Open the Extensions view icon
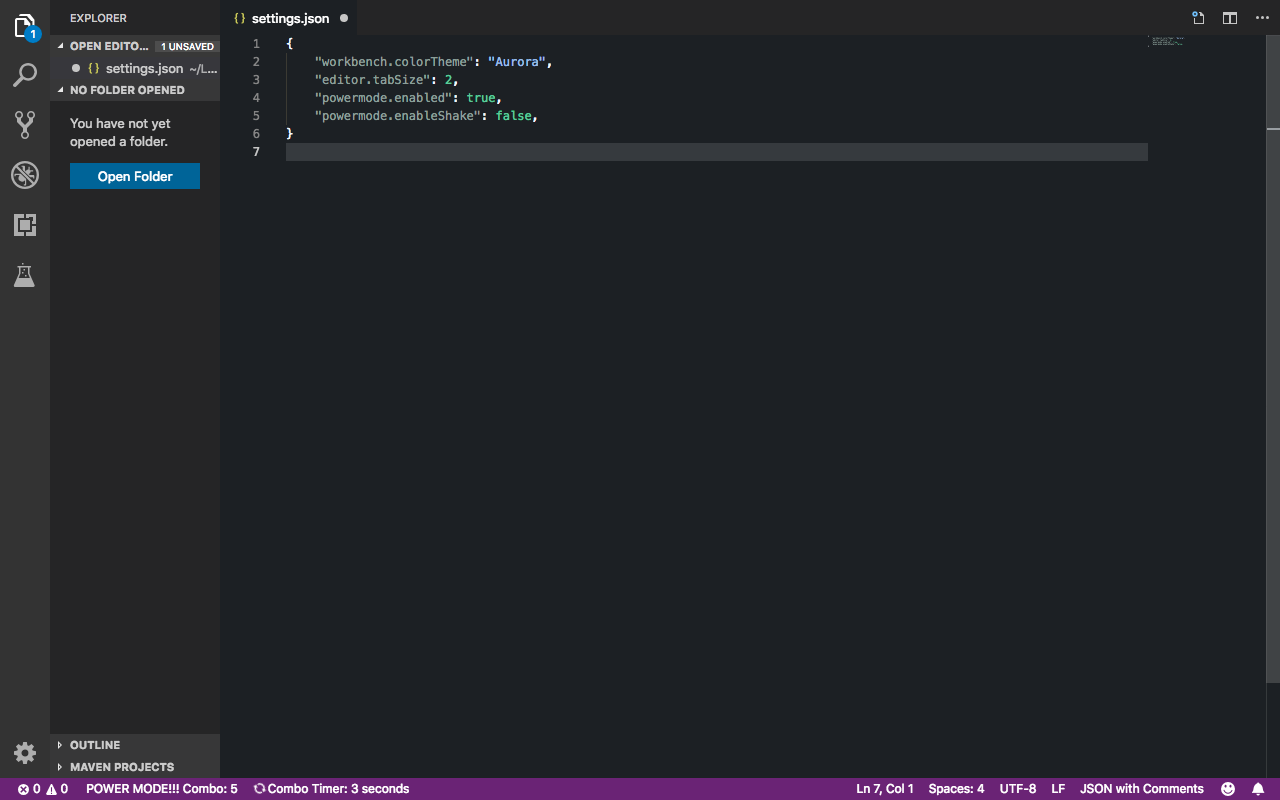Screen dimensions: 1280x800 [x=25, y=225]
